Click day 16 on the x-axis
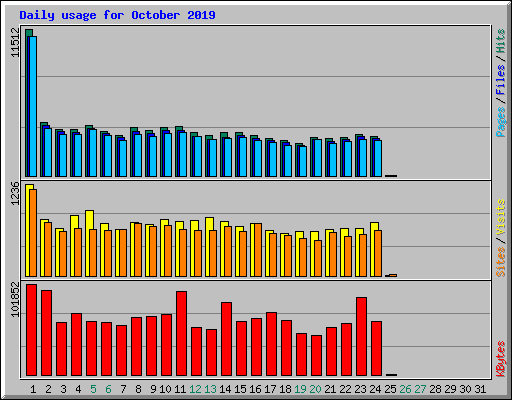The image size is (512, 400). (255, 389)
